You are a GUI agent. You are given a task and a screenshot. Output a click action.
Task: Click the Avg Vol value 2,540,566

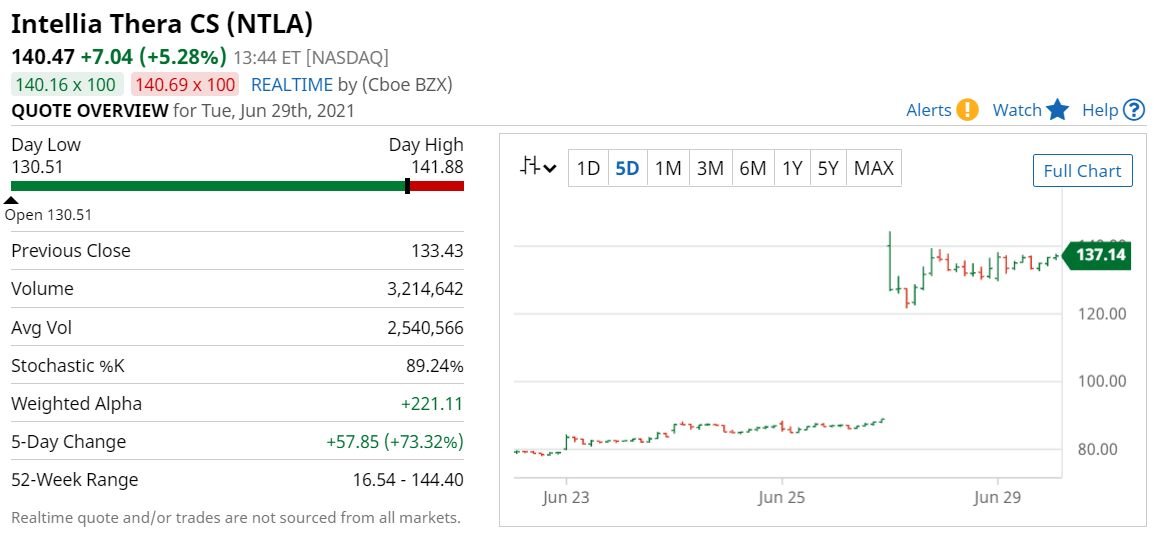[x=425, y=327]
